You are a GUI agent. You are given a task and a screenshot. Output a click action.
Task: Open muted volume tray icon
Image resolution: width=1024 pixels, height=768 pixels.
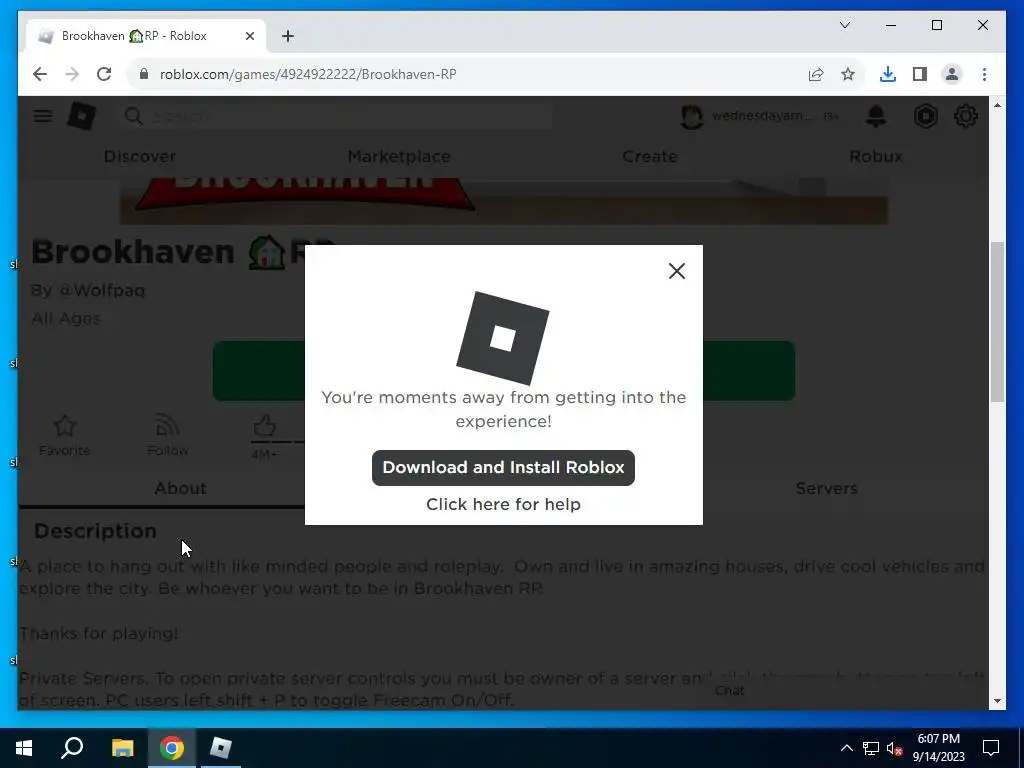tap(895, 748)
